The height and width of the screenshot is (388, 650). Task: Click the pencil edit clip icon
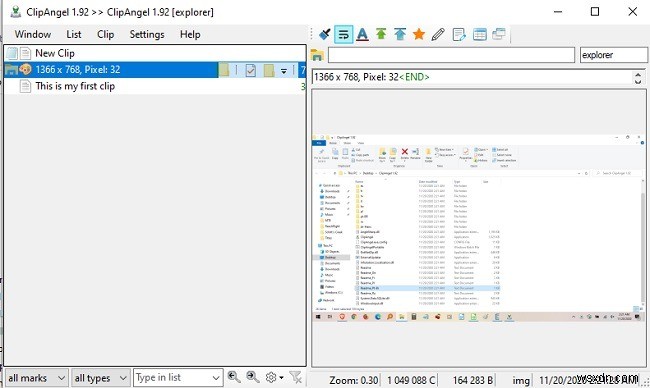[438, 34]
